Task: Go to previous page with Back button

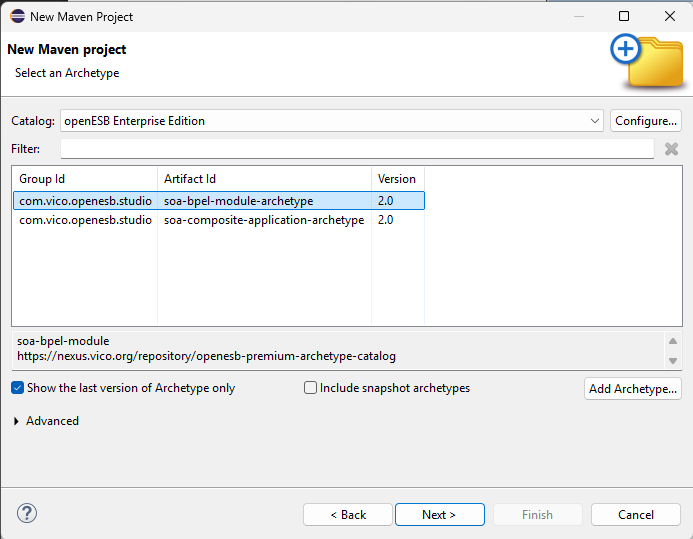Action: [x=348, y=515]
